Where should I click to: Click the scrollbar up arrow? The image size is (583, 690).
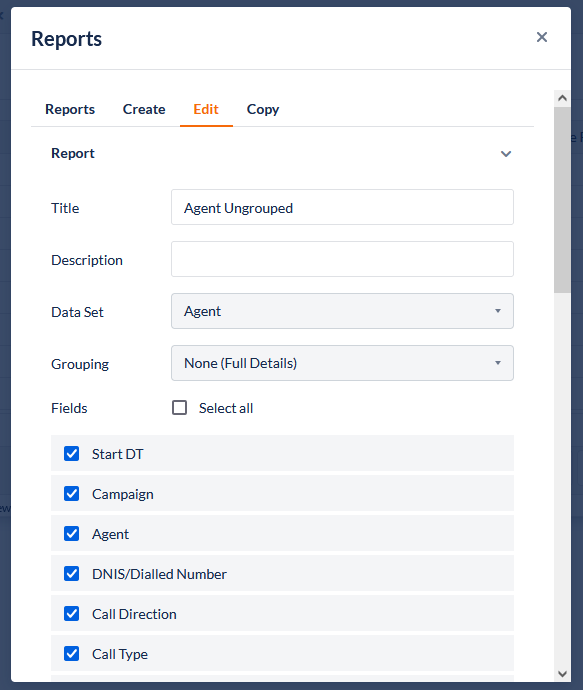pyautogui.click(x=562, y=98)
